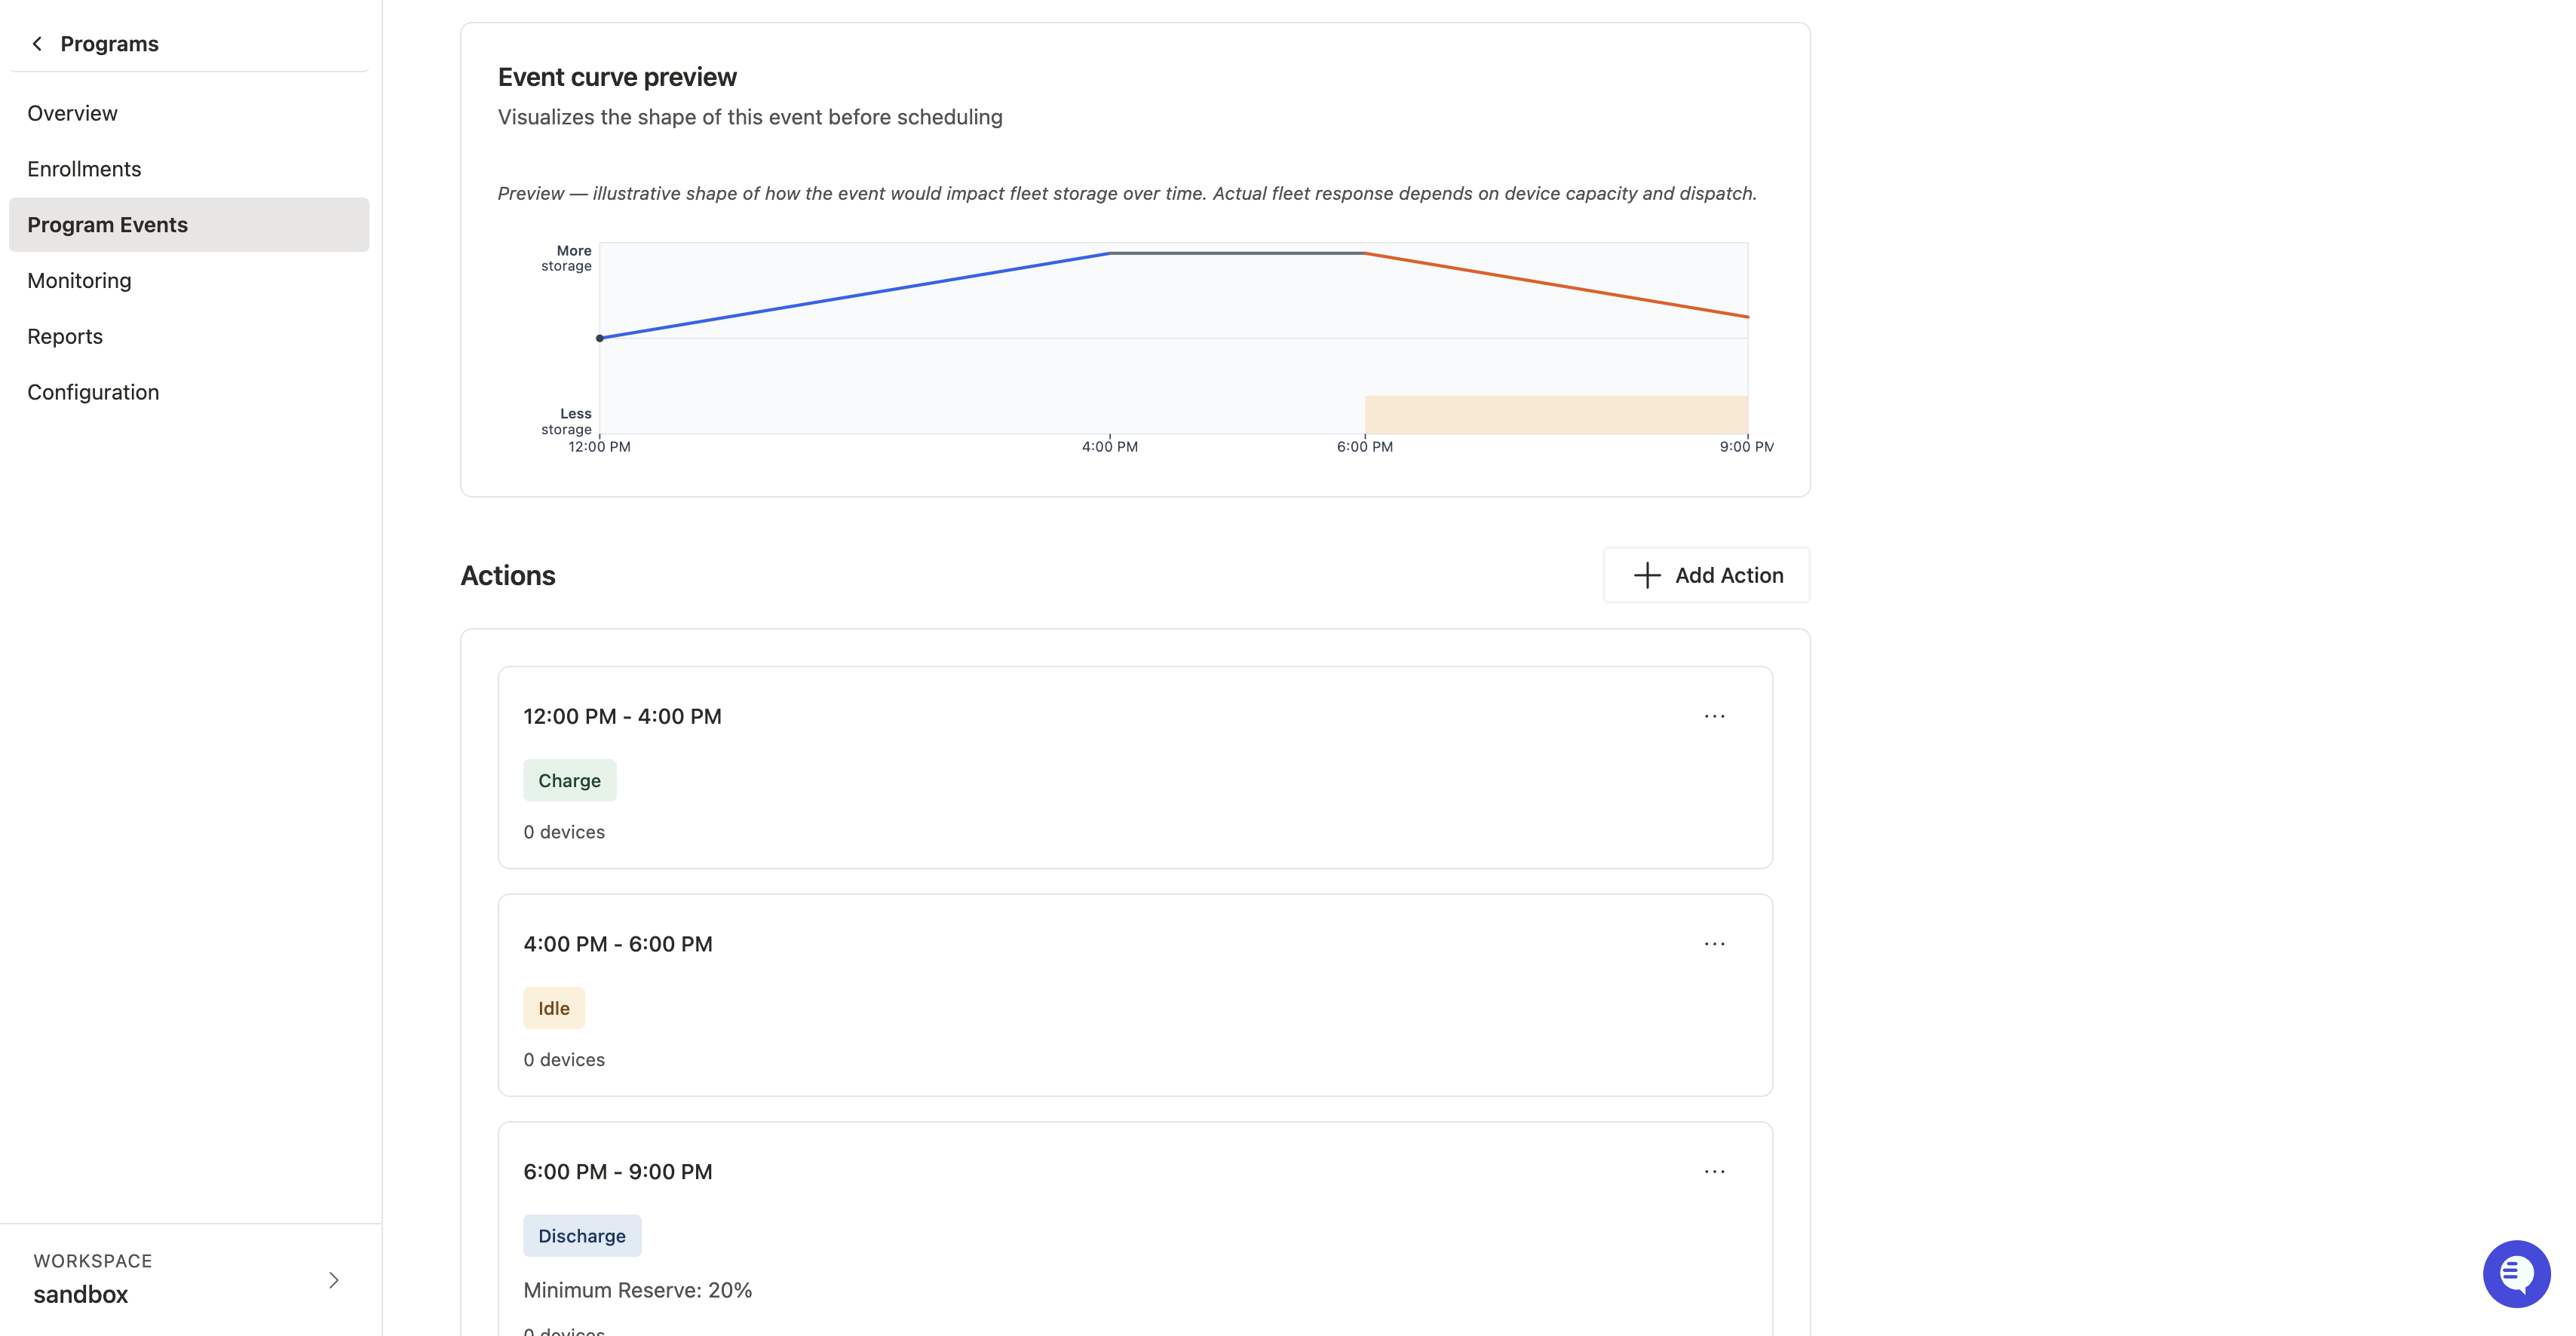
Task: Click the Discharge tag badge
Action: 581,1236
